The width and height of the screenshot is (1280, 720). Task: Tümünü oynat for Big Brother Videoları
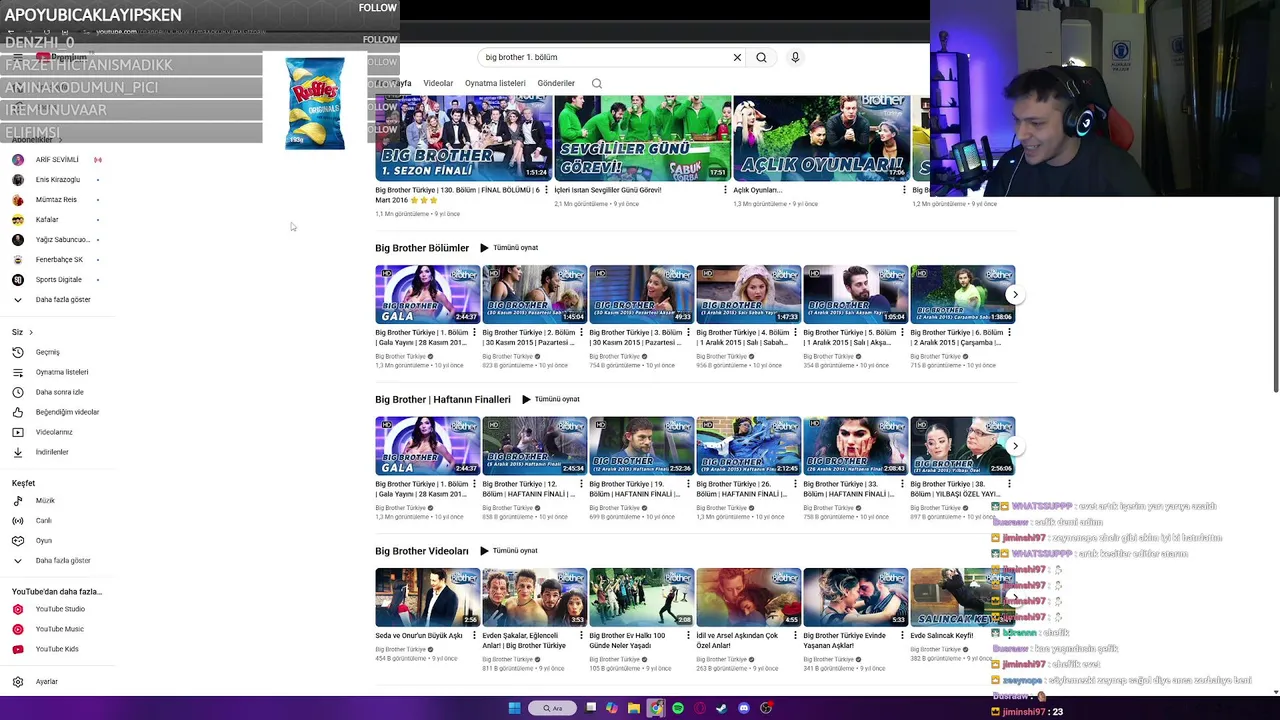509,551
